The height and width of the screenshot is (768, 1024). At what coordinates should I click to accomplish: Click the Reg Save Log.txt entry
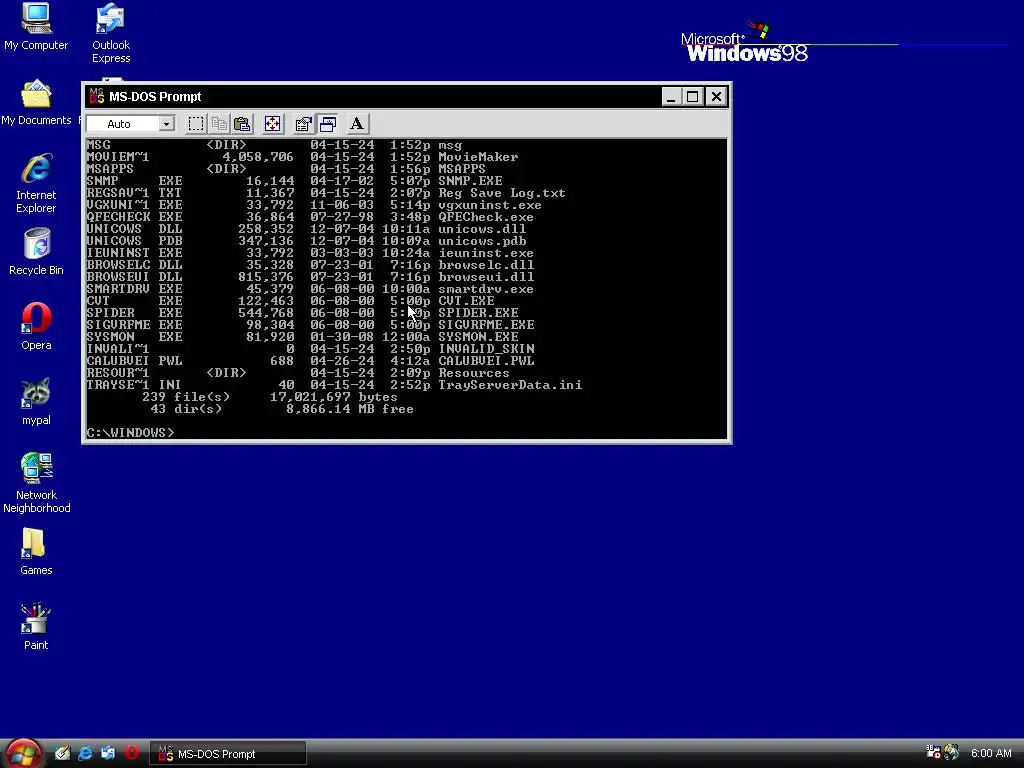pos(502,193)
